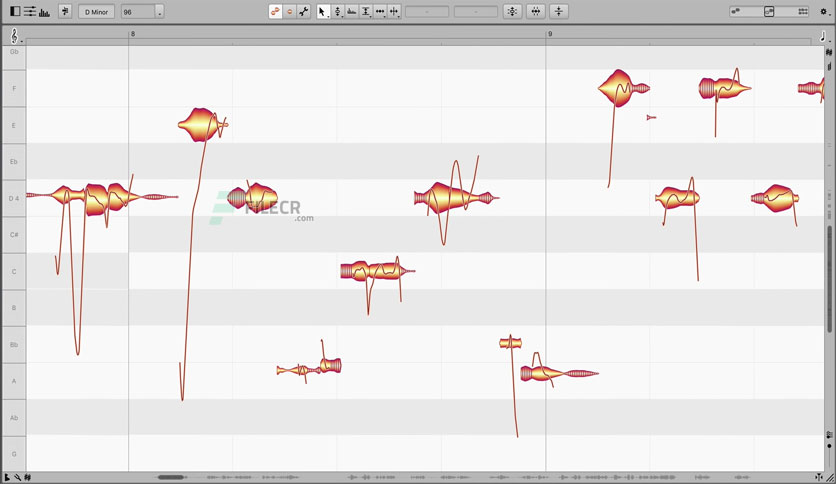
Task: Select the tiny note fragment below F blobs
Action: click(x=651, y=117)
